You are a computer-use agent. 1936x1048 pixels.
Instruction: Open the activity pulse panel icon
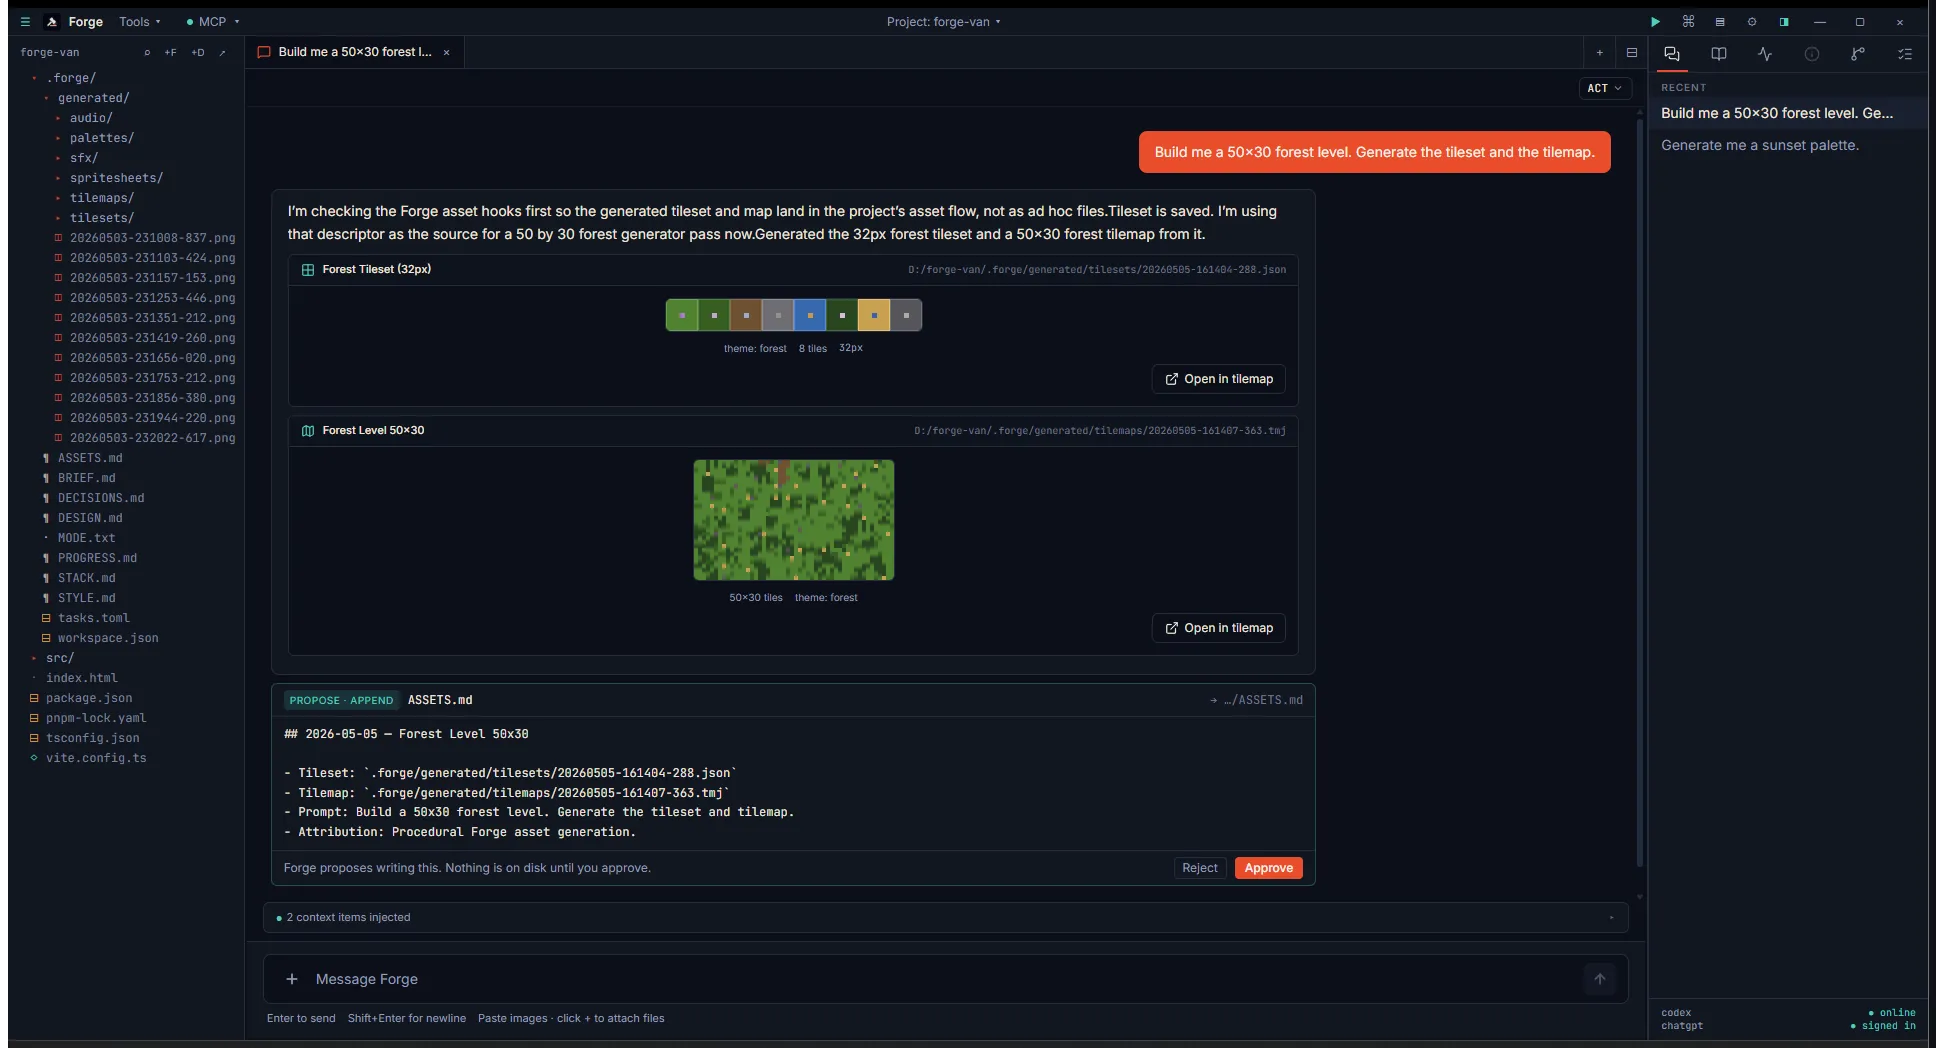(x=1765, y=54)
